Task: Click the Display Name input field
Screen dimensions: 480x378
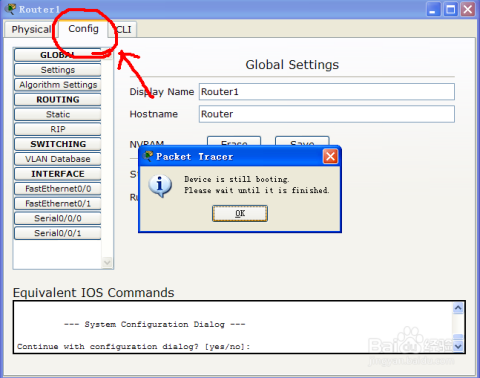Action: 327,92
